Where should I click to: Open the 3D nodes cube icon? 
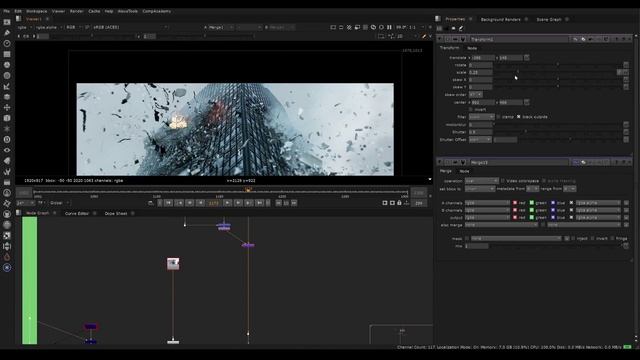coord(7,118)
